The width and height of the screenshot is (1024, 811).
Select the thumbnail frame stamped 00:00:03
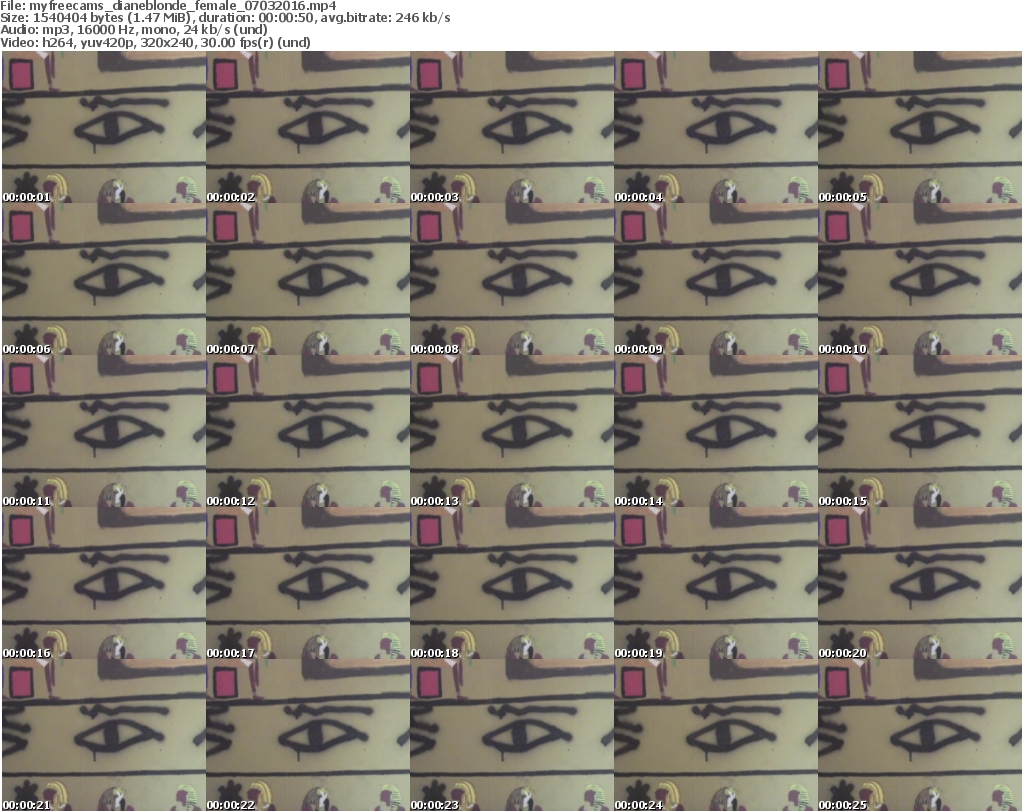[x=511, y=127]
